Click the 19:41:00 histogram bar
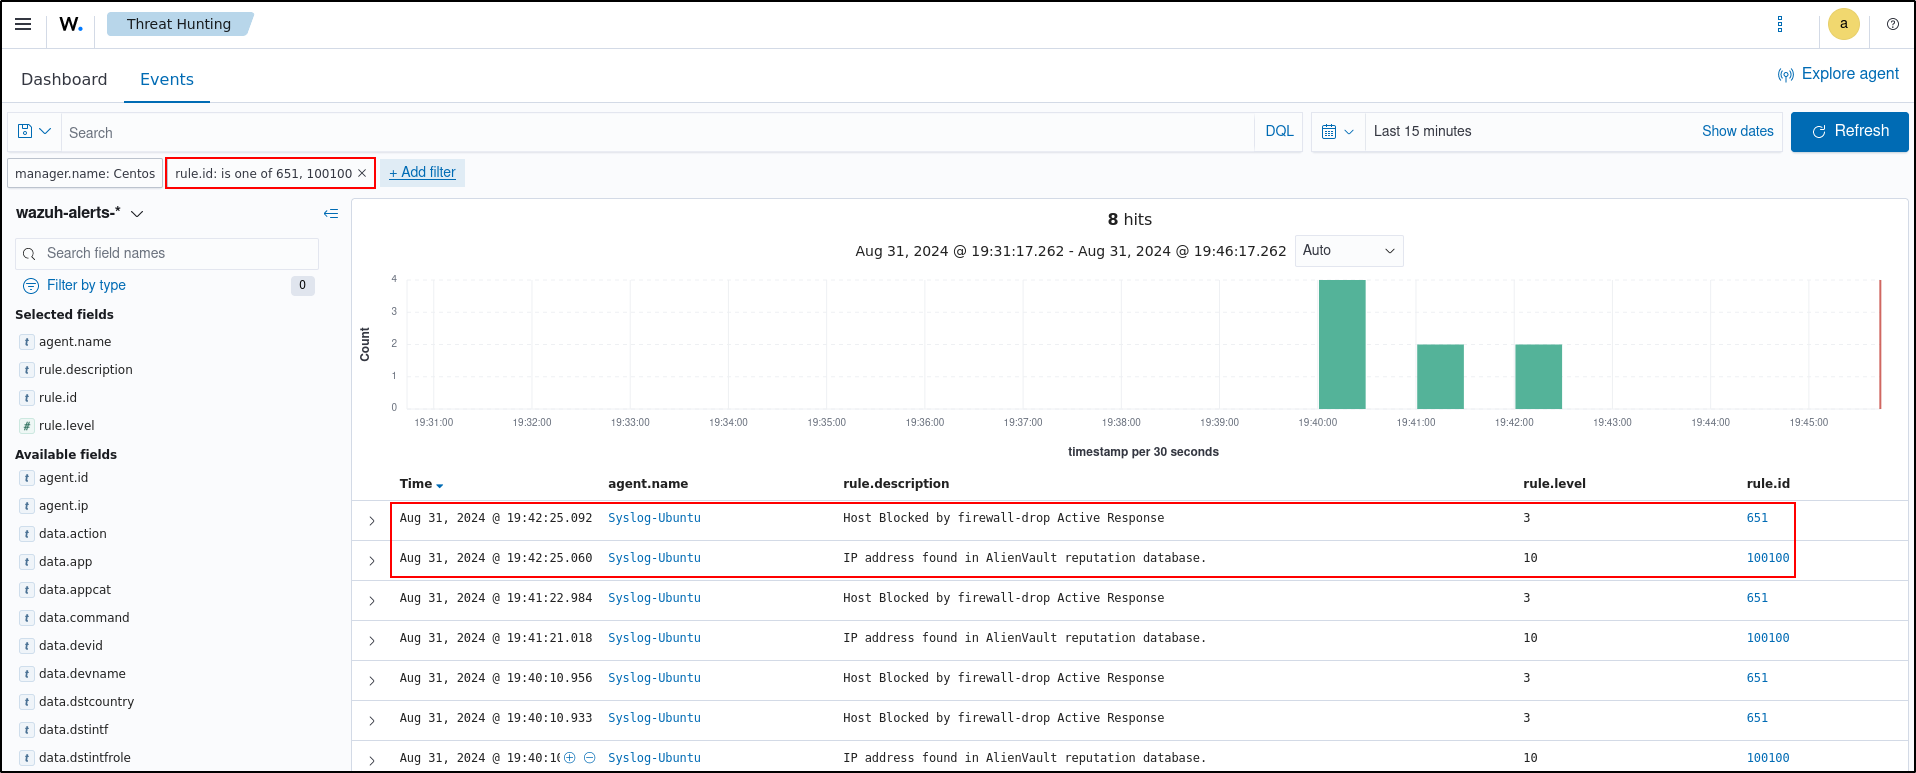The height and width of the screenshot is (773, 1916). click(1440, 377)
